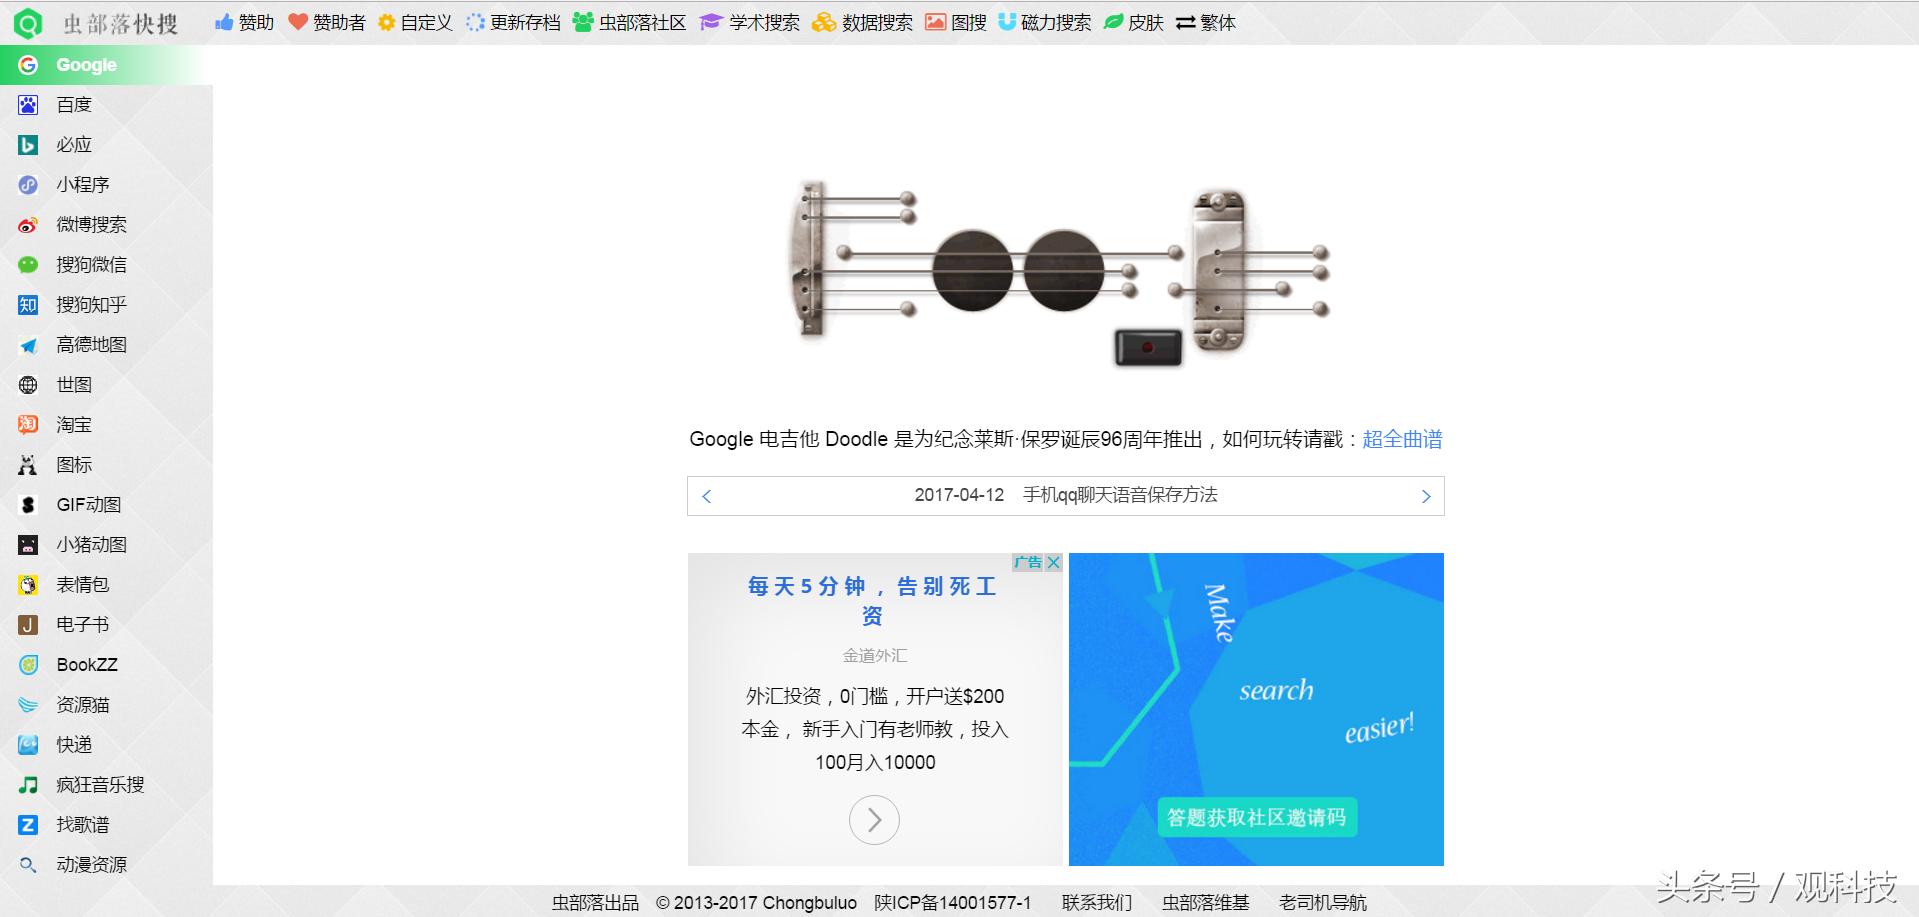Image resolution: width=1919 pixels, height=917 pixels.
Task: Click 答题获取社区邀请码 button
Action: (1255, 817)
